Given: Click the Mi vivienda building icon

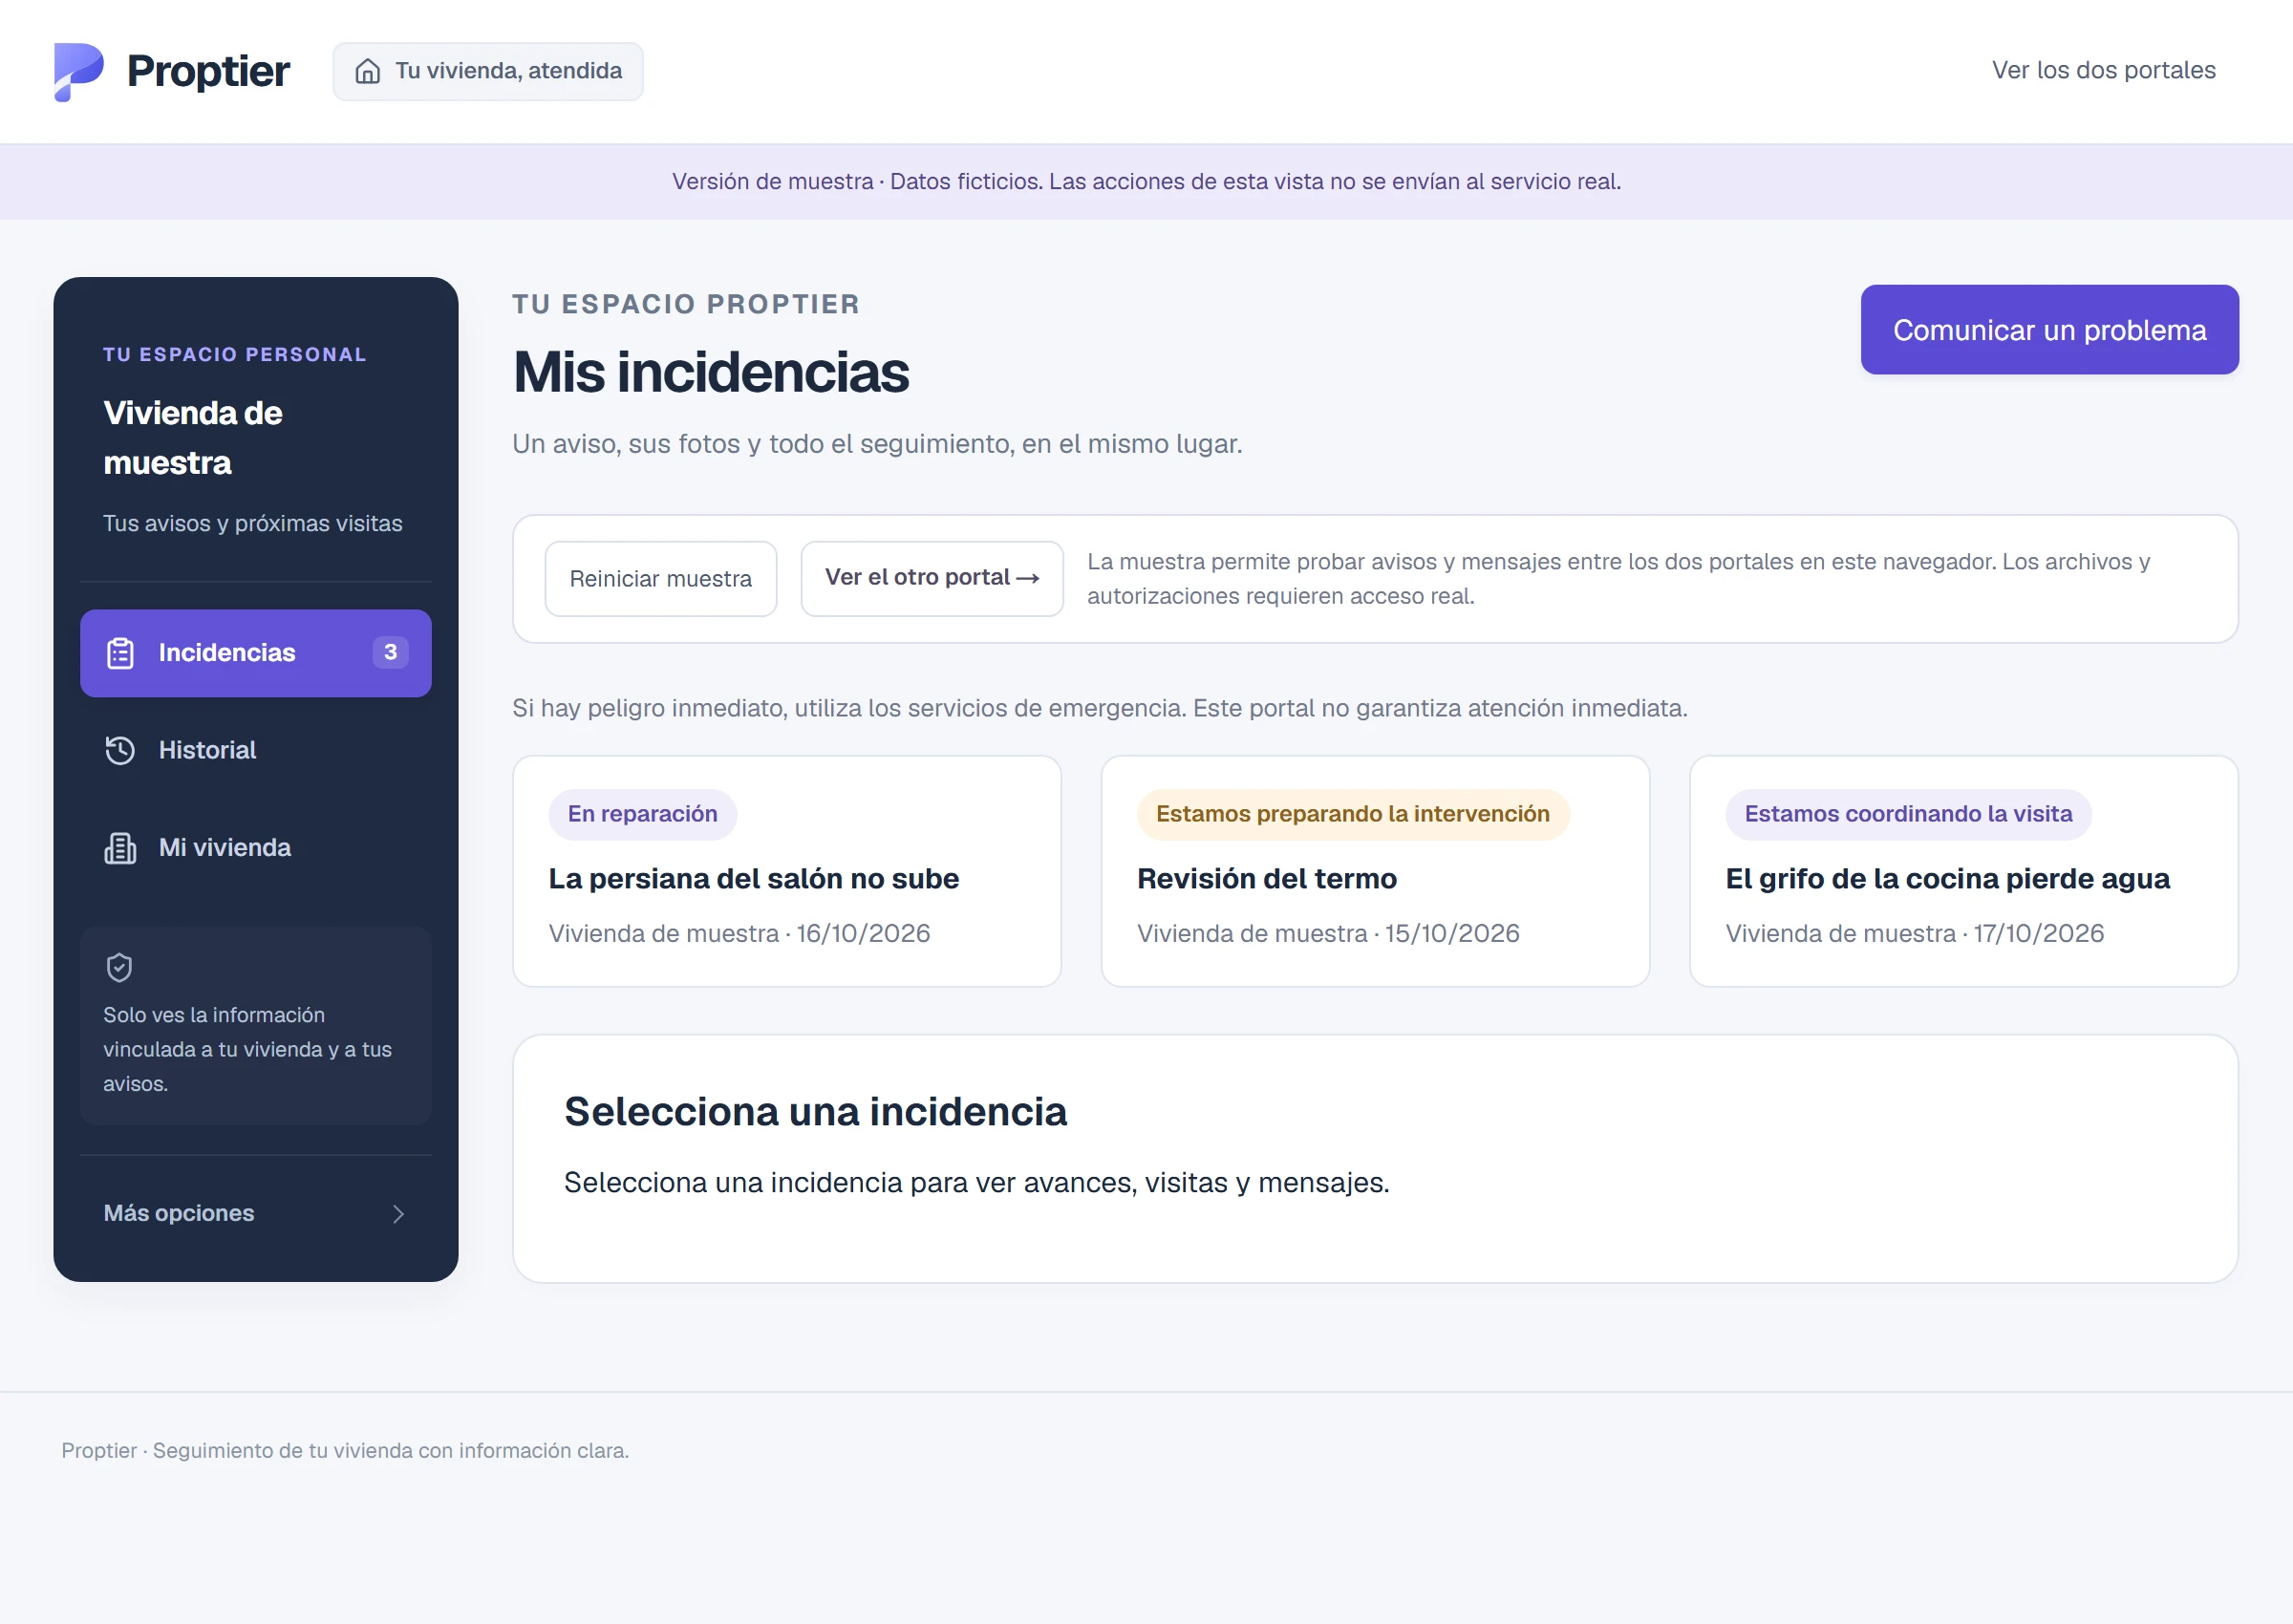Looking at the screenshot, I should [x=120, y=848].
